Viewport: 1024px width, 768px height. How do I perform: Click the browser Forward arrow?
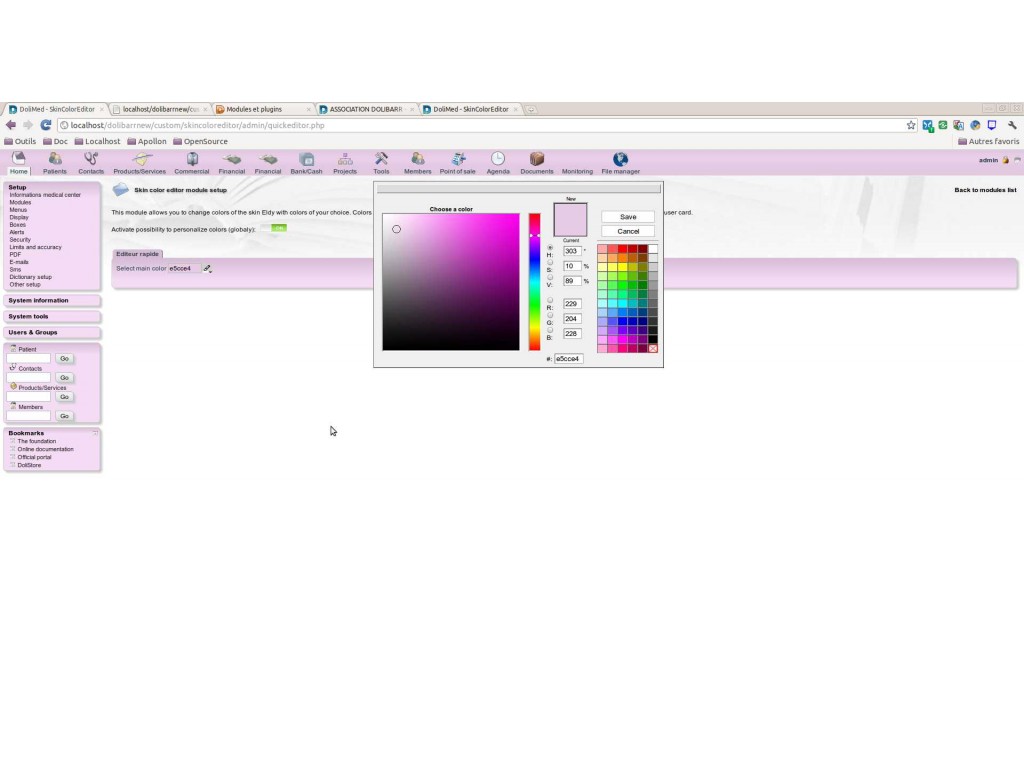[x=28, y=125]
